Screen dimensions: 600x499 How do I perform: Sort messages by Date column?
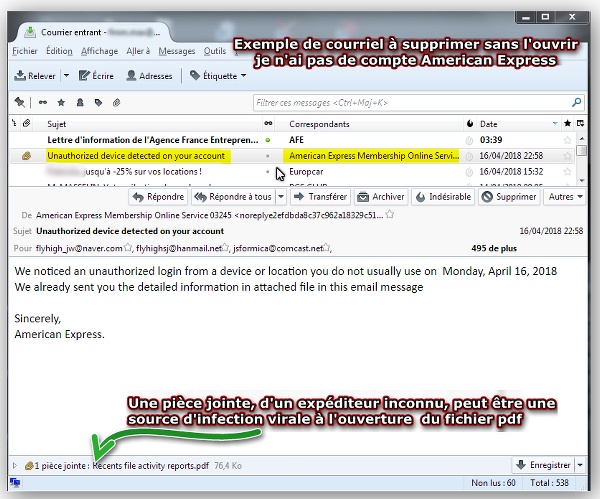[489, 124]
